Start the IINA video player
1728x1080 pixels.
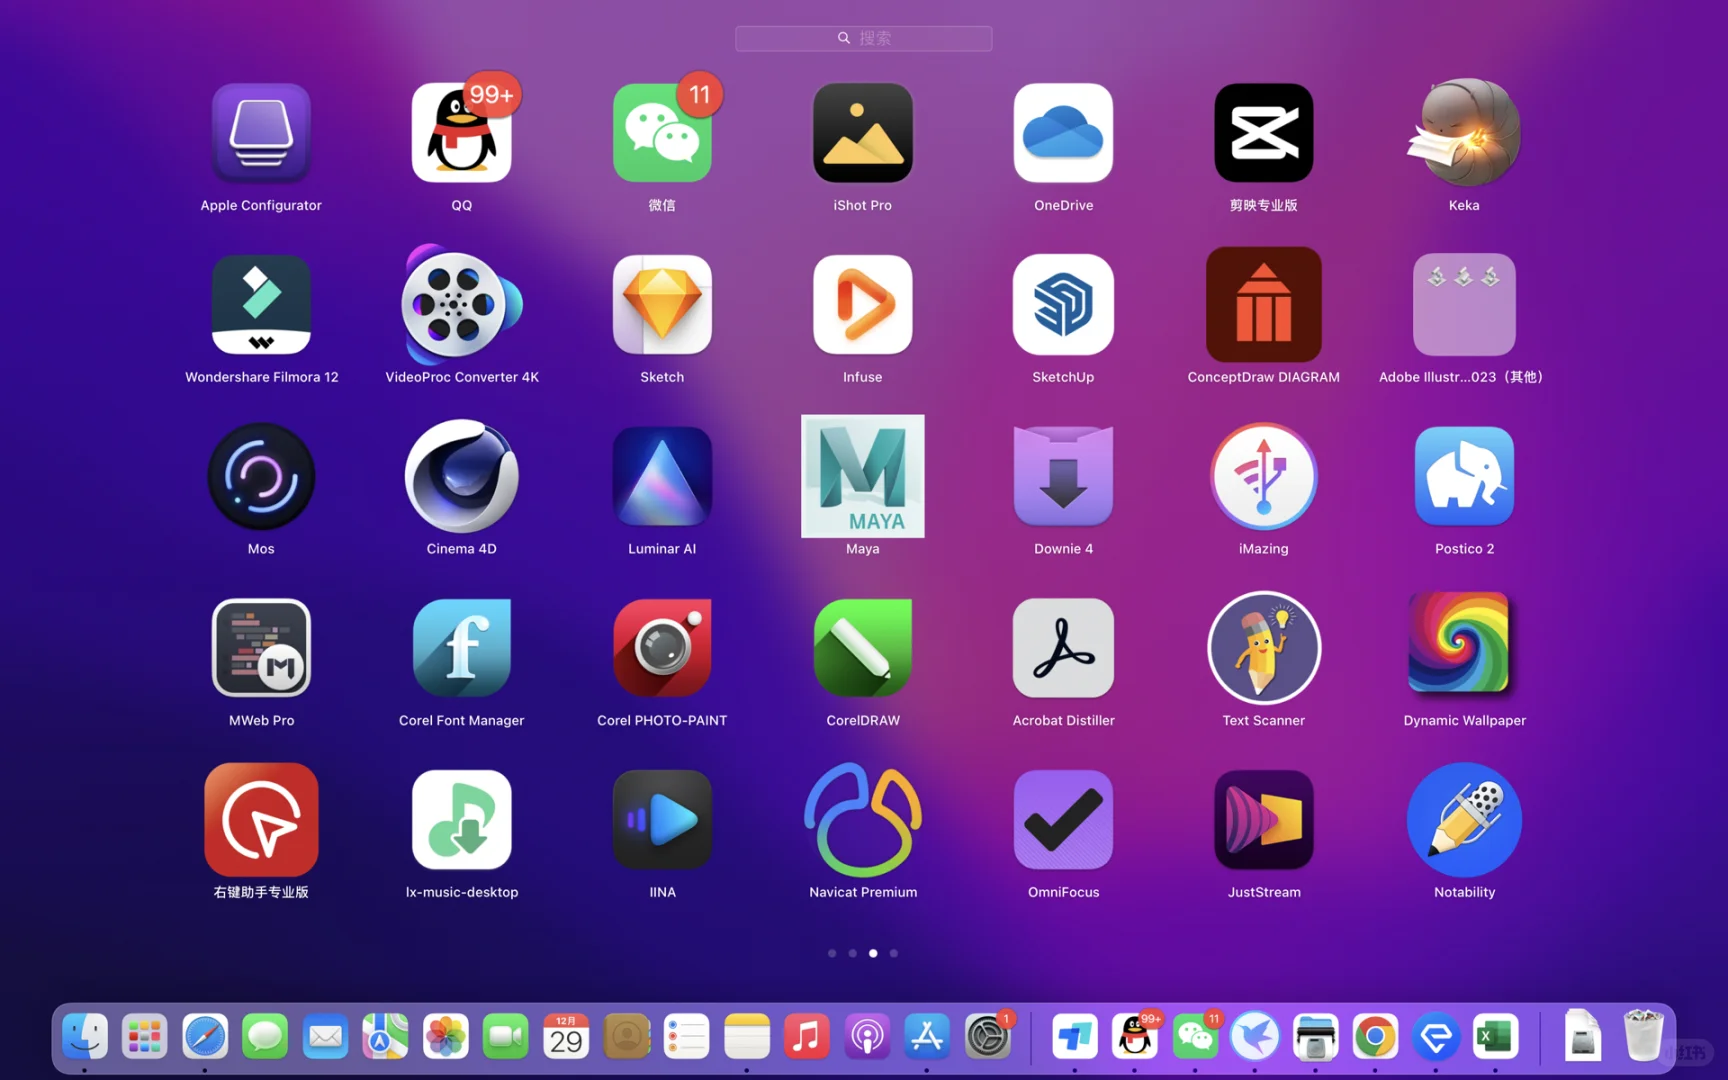[661, 819]
